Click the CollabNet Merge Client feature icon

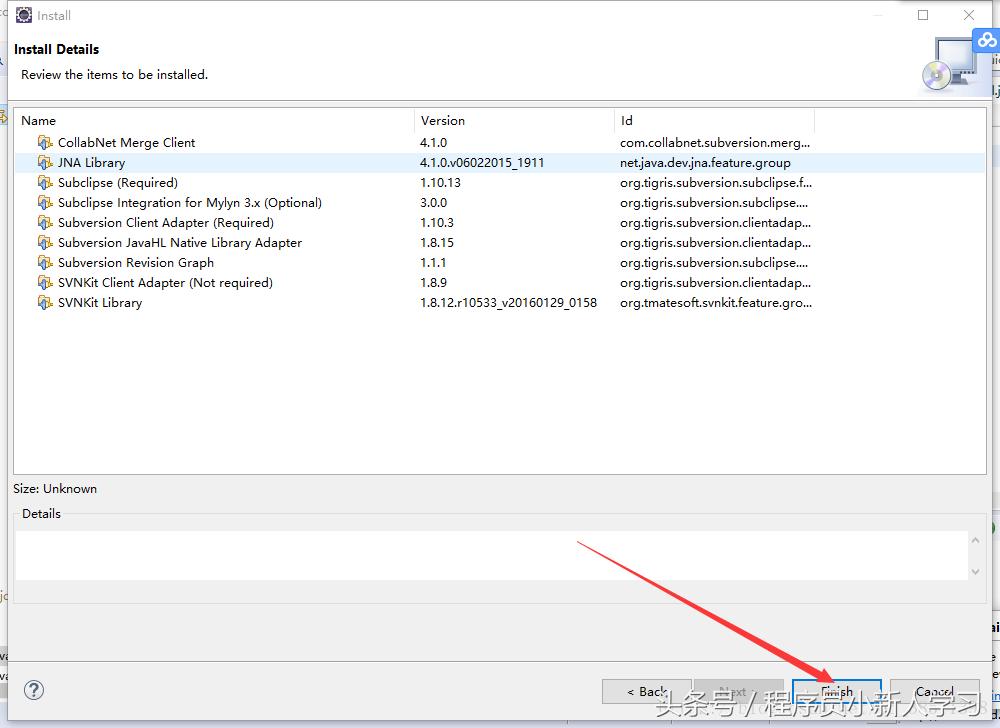tap(45, 142)
